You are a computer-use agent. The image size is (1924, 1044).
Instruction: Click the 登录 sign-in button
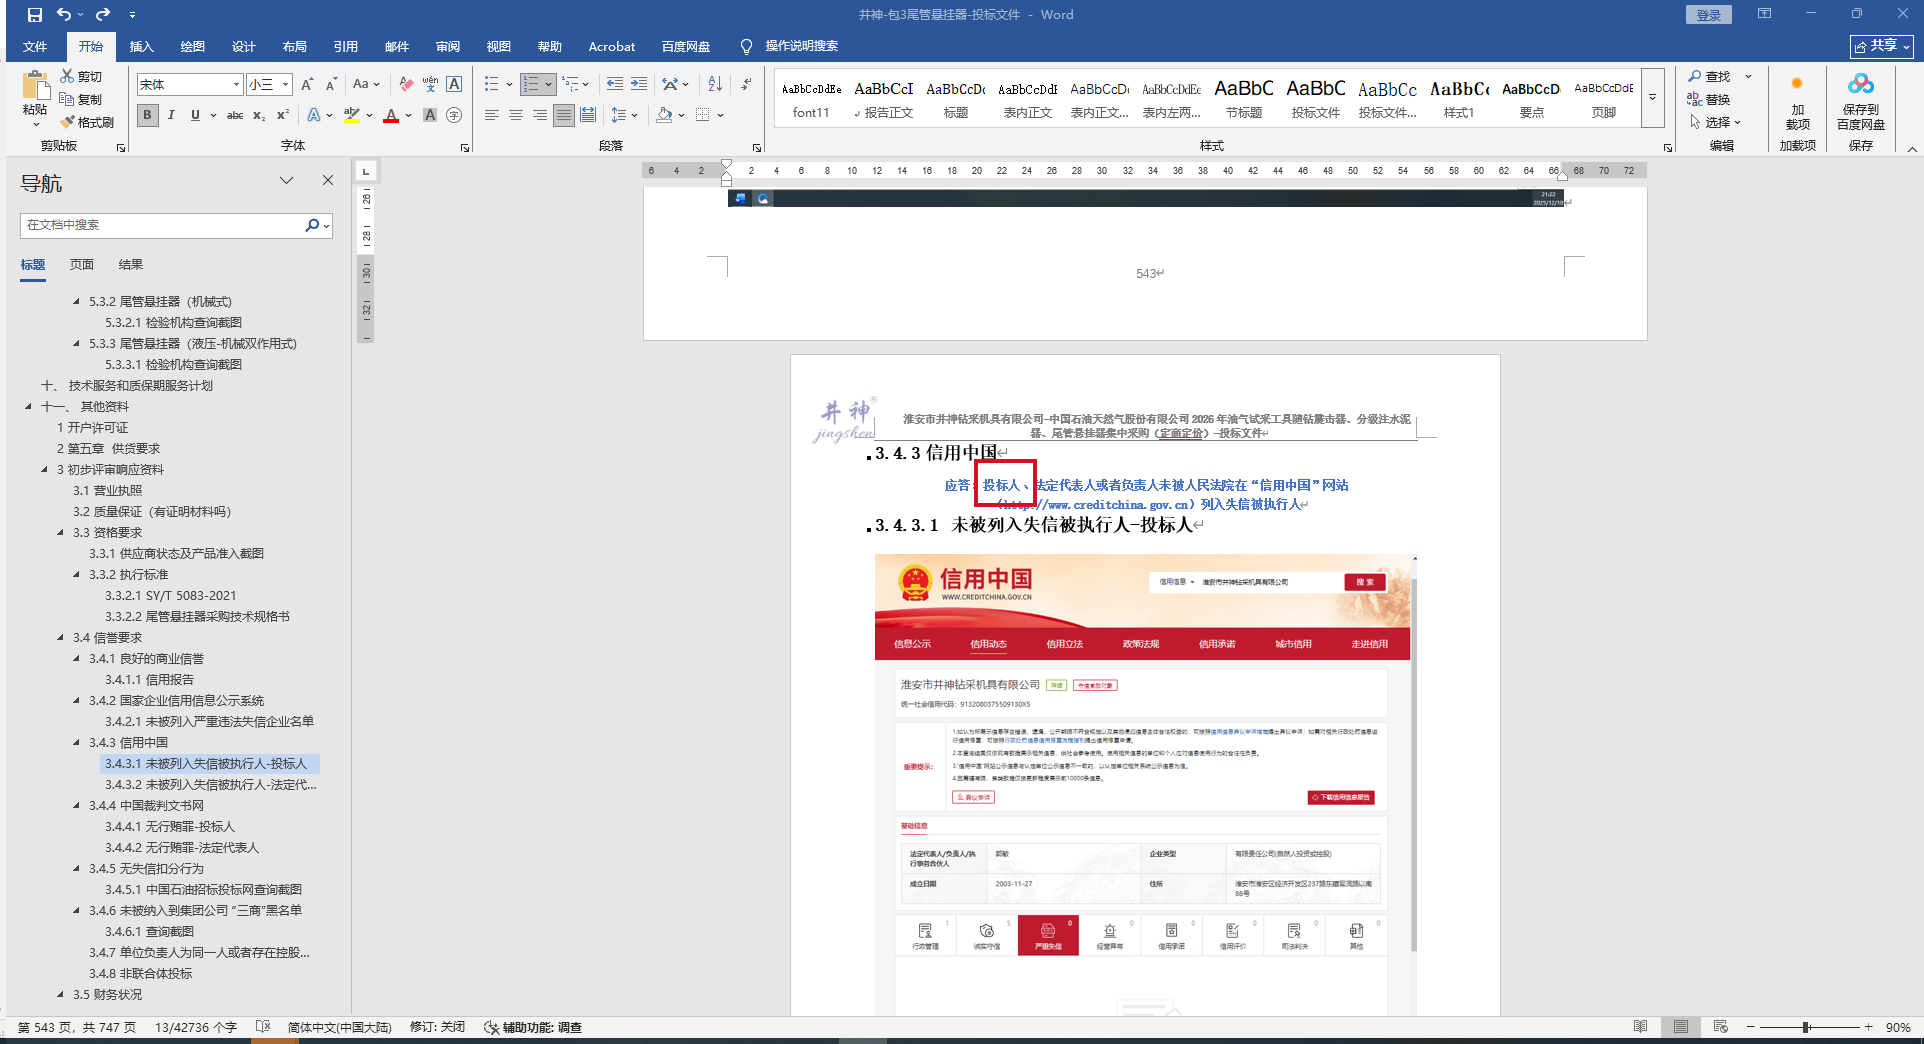coord(1709,15)
